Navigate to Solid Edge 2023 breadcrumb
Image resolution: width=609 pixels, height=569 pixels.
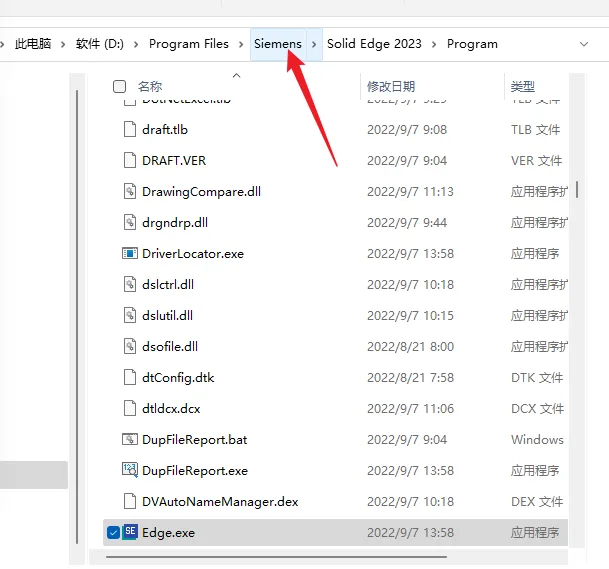[374, 44]
